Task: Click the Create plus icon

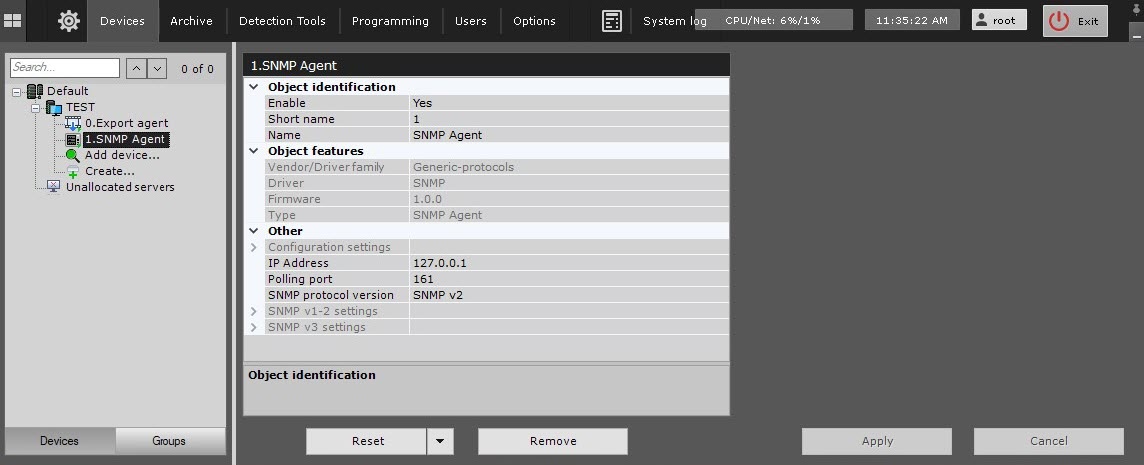Action: [x=72, y=171]
